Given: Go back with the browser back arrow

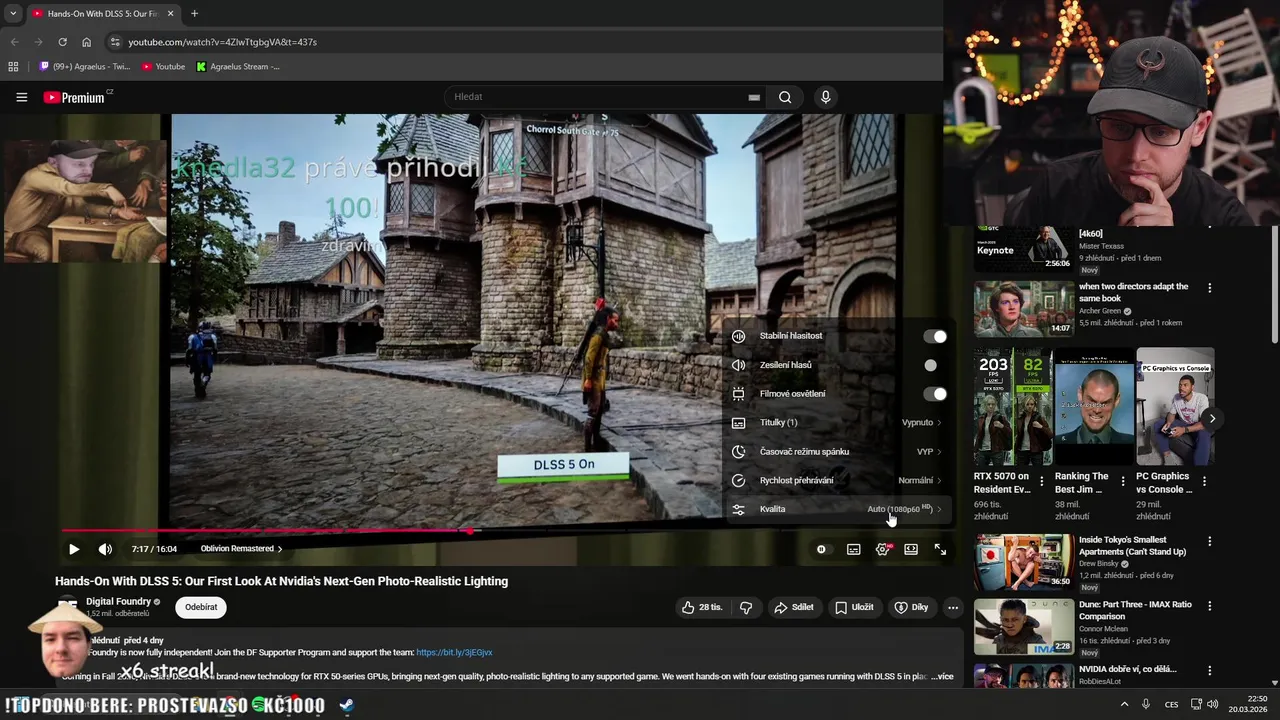Looking at the screenshot, I should click(14, 42).
